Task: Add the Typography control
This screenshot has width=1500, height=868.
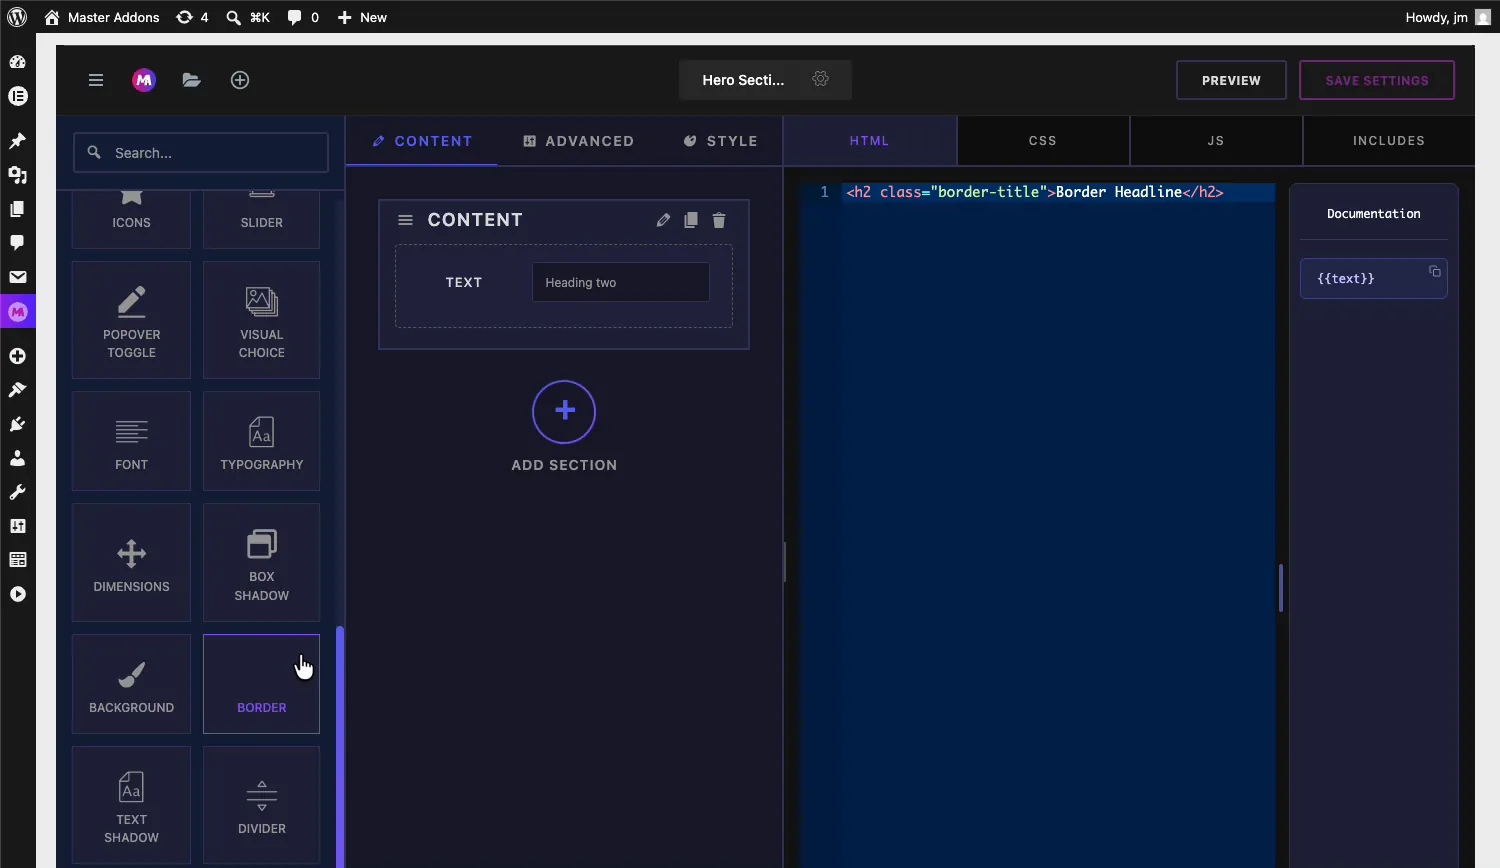Action: click(x=262, y=441)
